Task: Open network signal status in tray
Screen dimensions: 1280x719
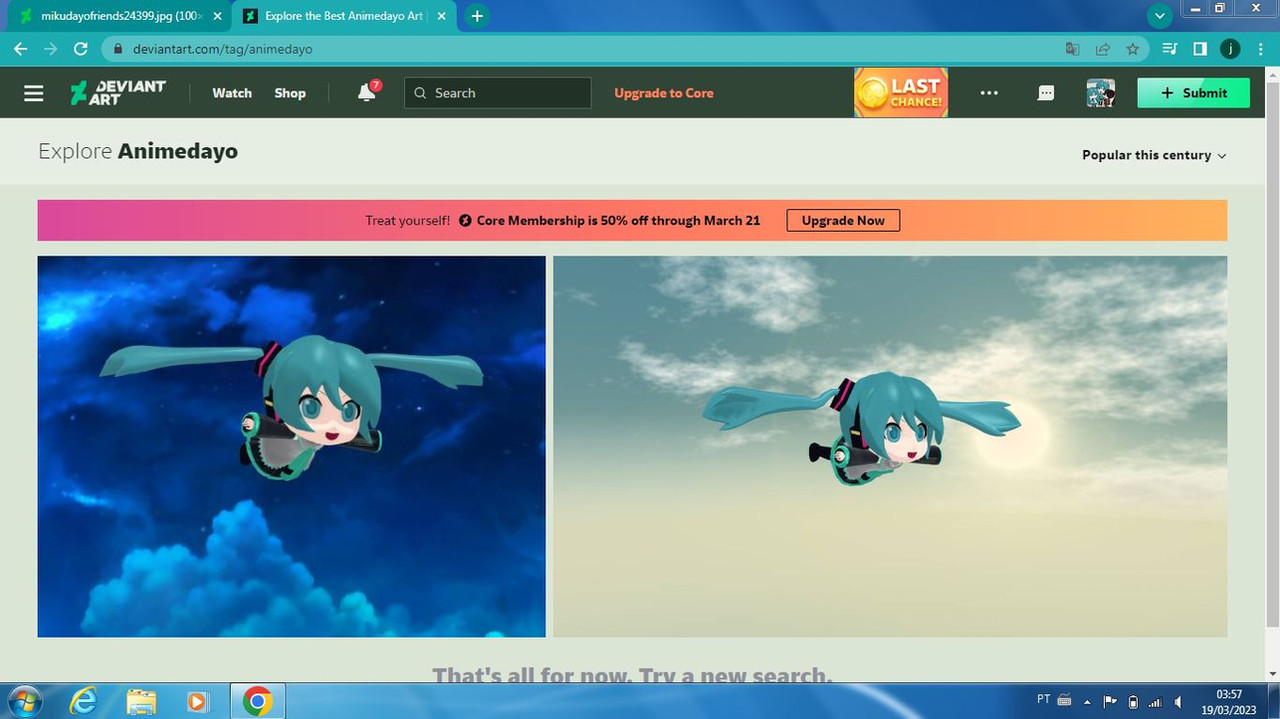Action: pyautogui.click(x=1156, y=701)
